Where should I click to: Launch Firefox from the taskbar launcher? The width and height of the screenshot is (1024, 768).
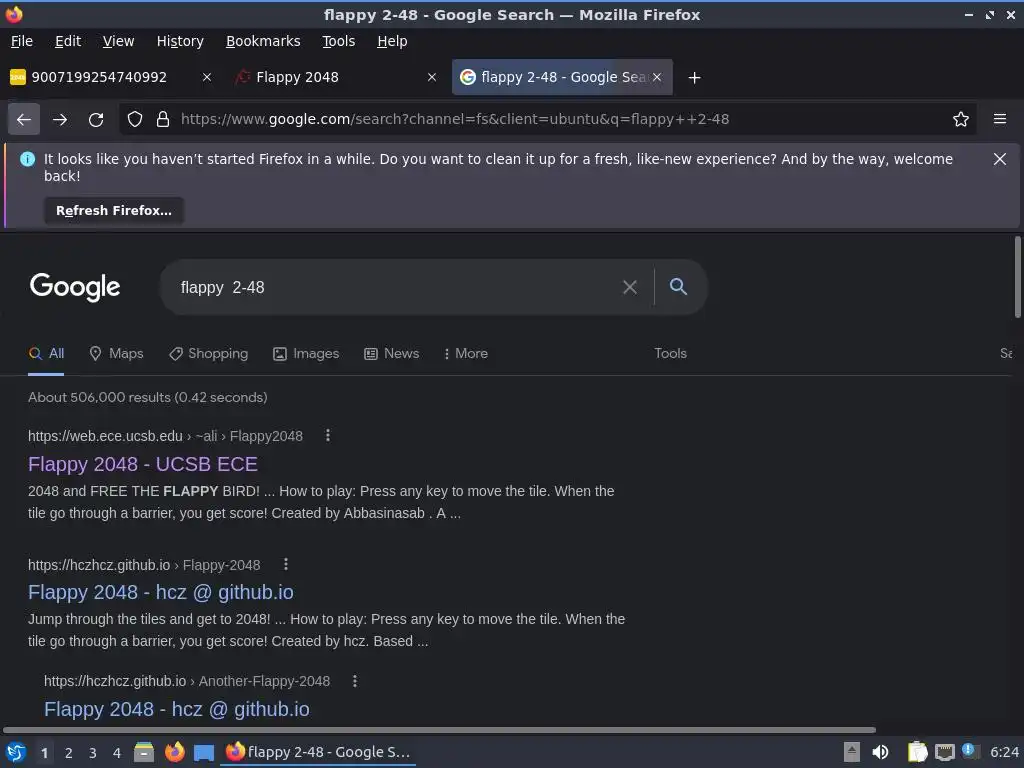tap(174, 753)
